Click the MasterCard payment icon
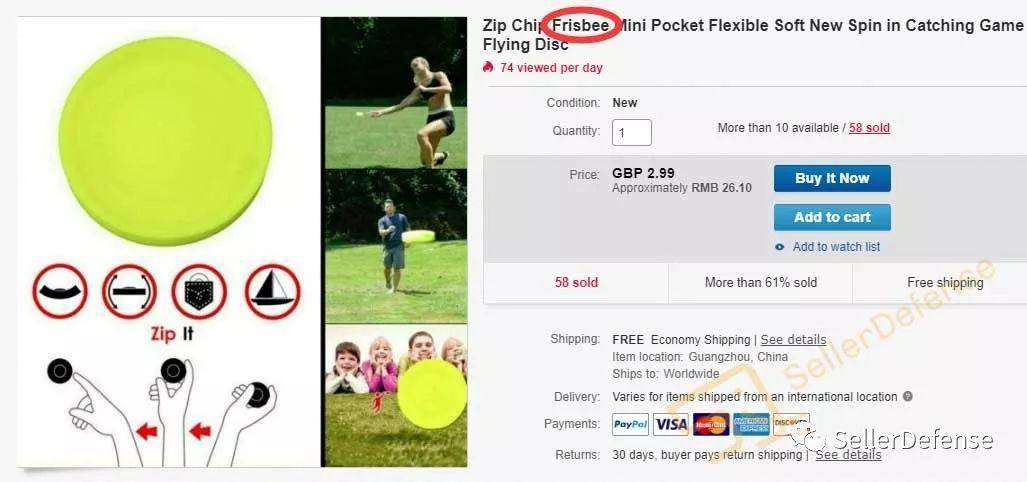Screen dimensions: 1027x482 click(x=711, y=424)
